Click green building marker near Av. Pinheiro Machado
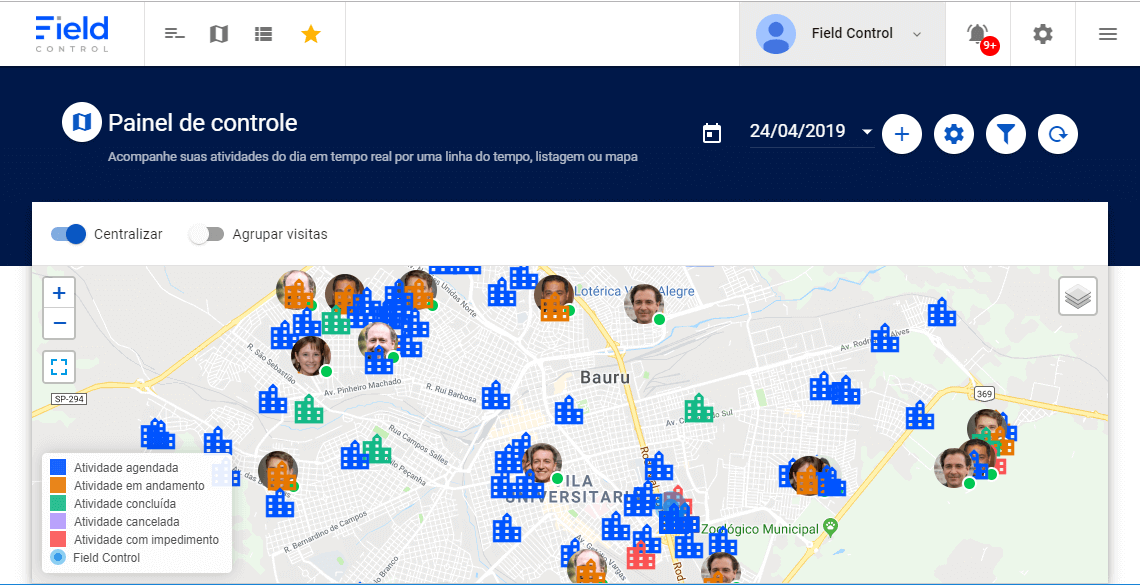The width and height of the screenshot is (1140, 585). [x=309, y=409]
